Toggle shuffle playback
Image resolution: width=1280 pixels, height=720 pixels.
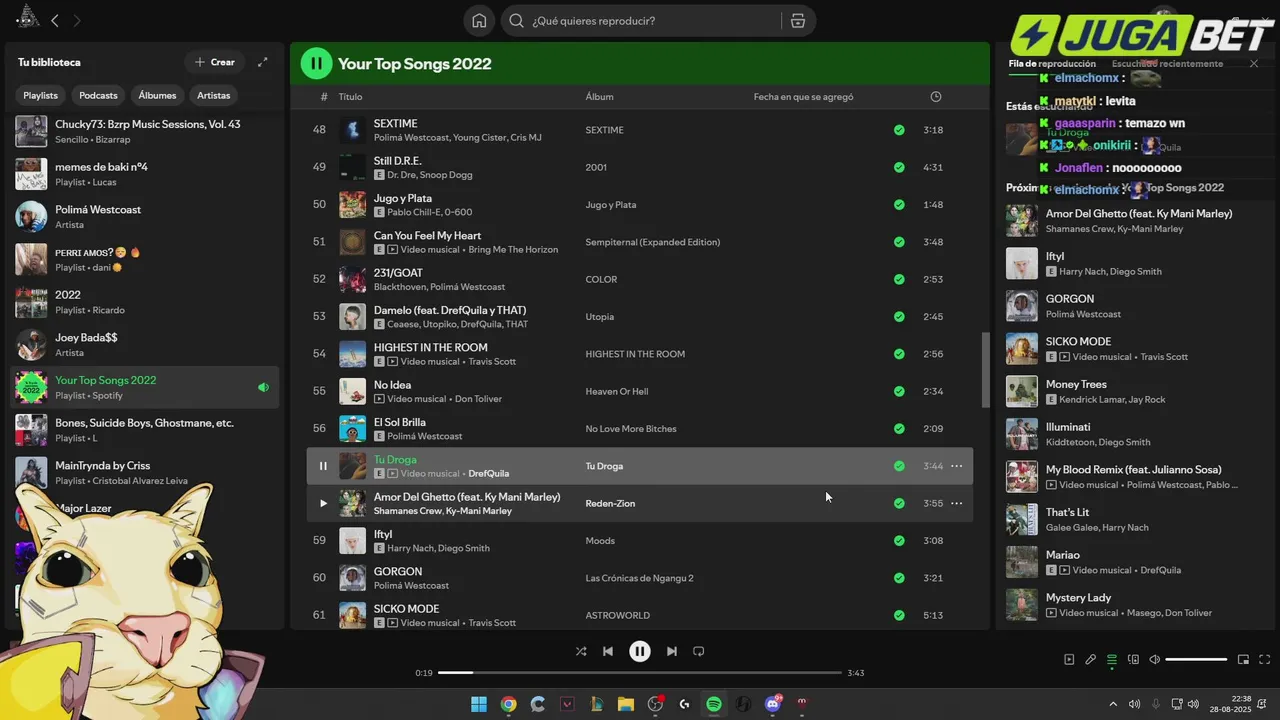[x=581, y=651]
